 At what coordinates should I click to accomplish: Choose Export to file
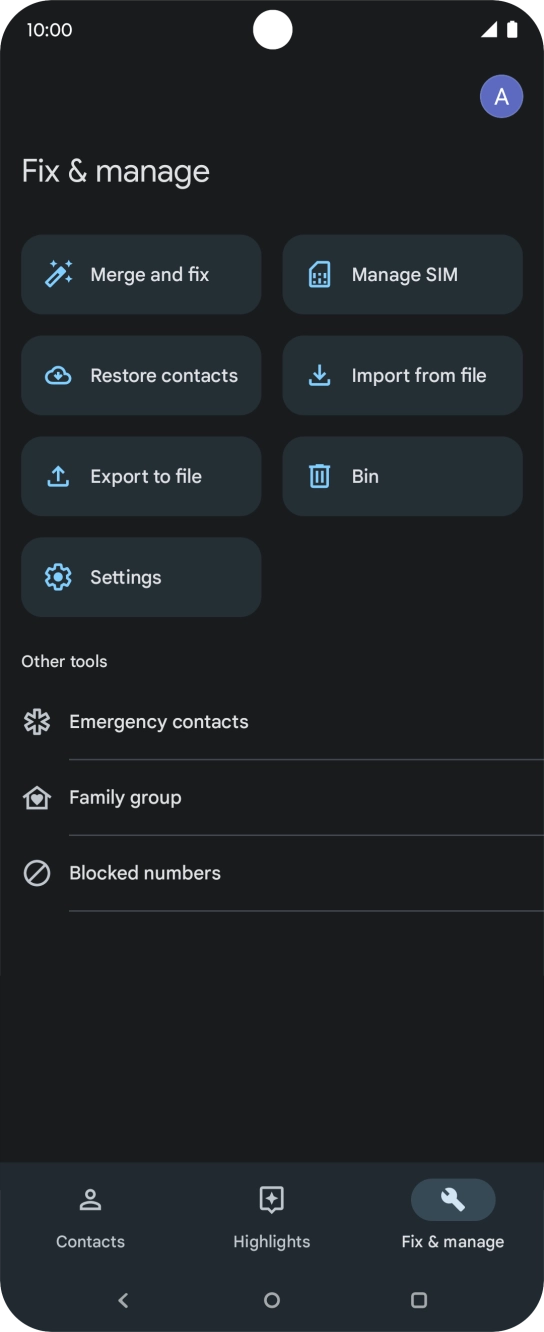click(141, 477)
